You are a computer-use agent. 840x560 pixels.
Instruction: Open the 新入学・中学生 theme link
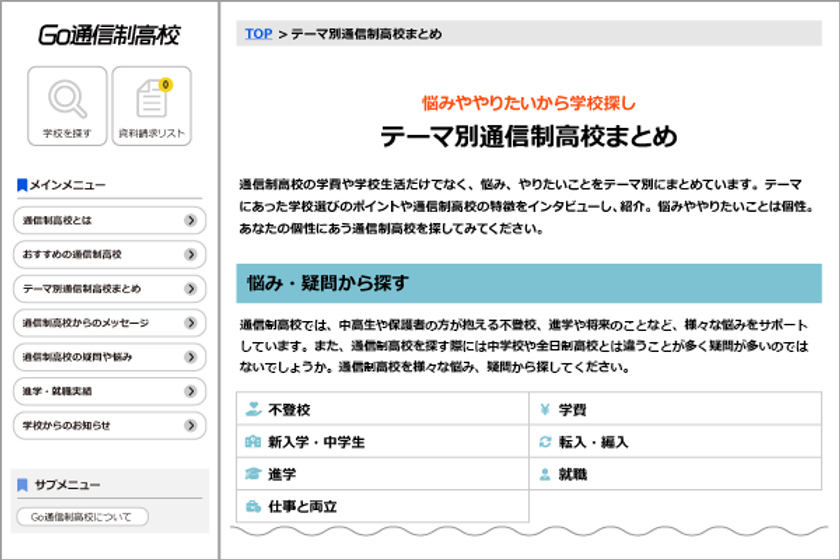click(x=382, y=442)
